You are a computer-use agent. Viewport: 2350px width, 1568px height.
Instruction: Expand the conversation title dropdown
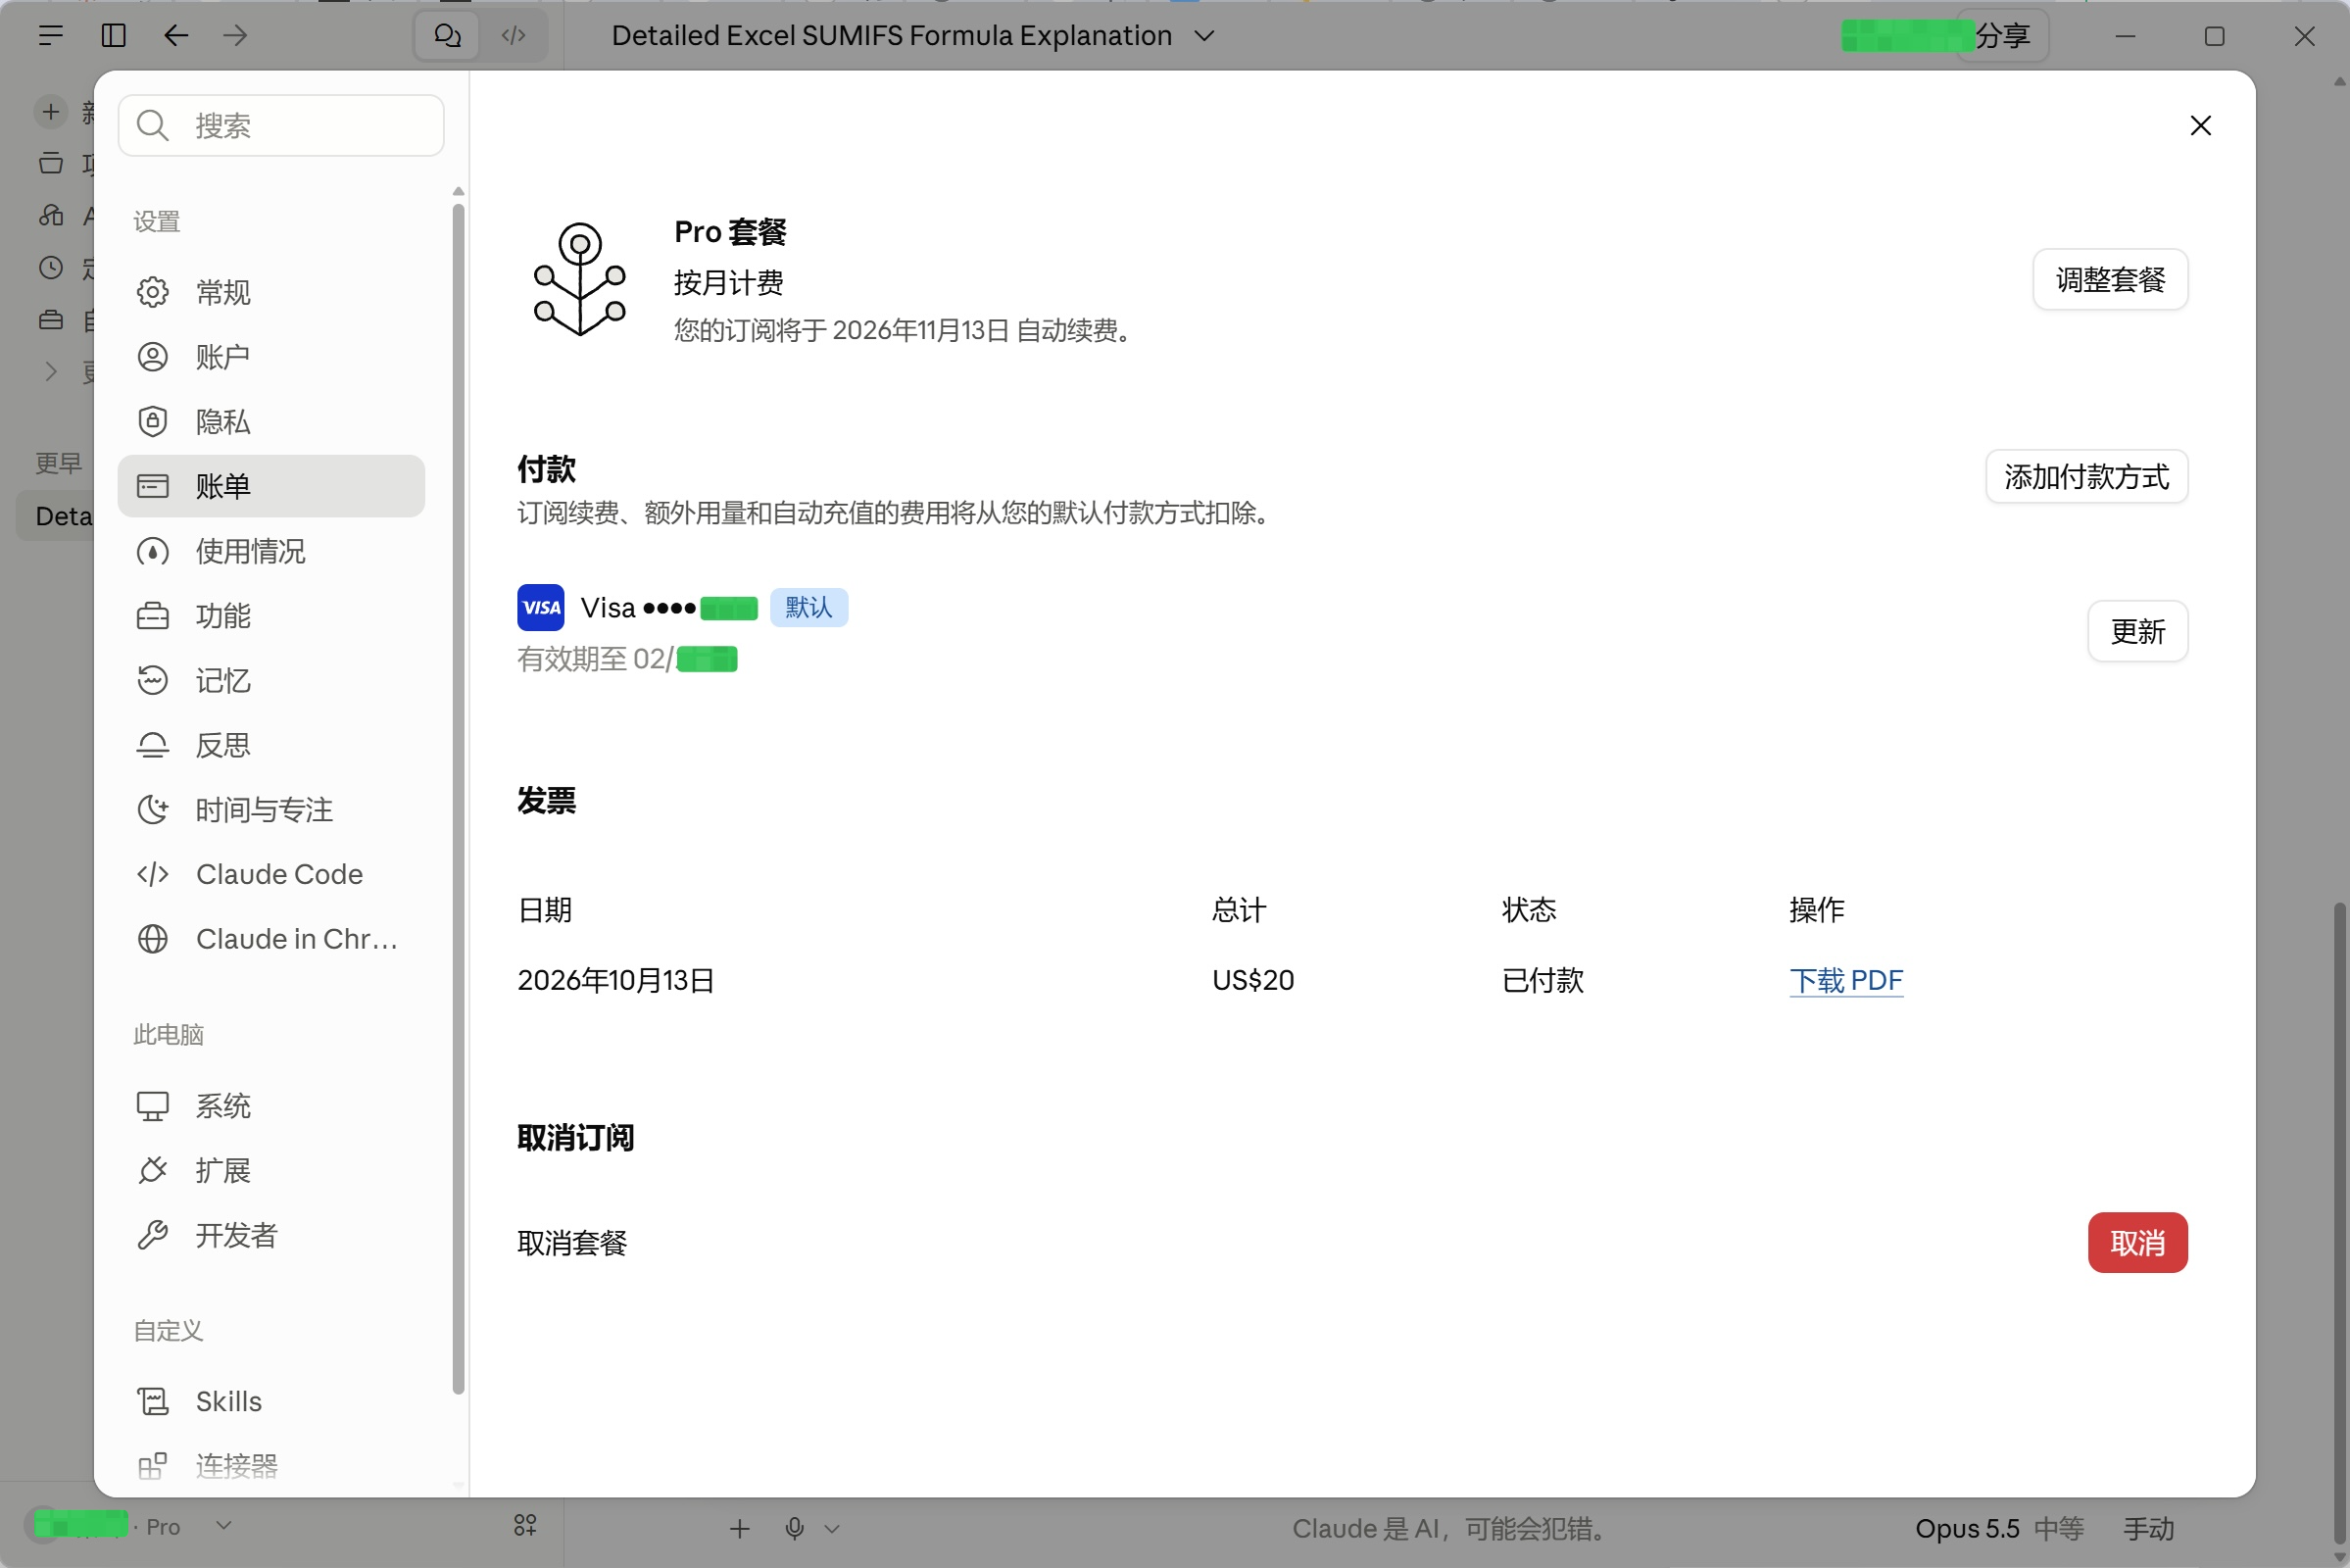1205,36
